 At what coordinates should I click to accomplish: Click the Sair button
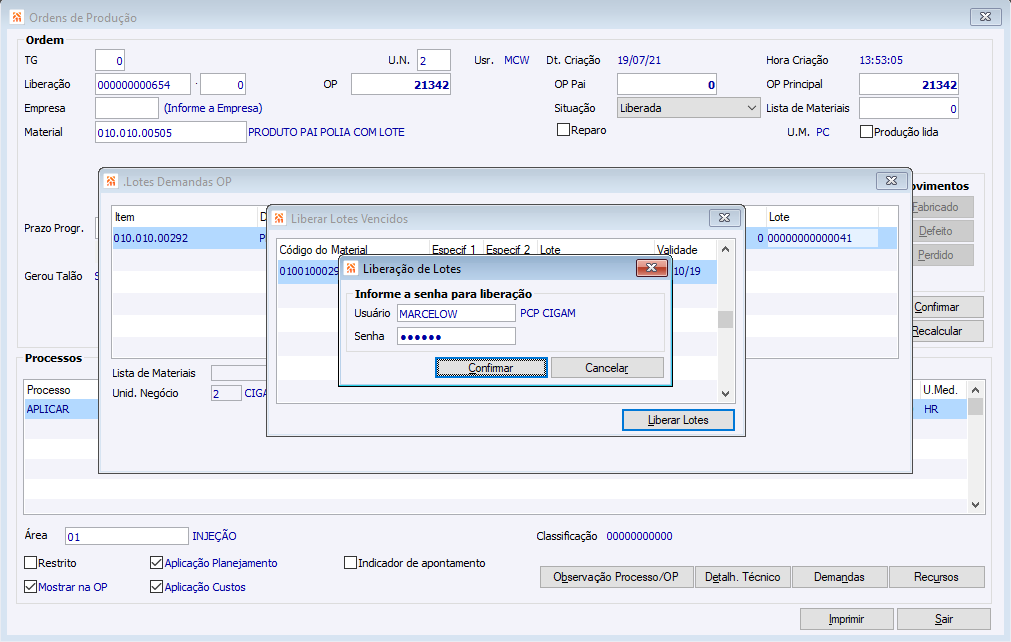pyautogui.click(x=943, y=619)
